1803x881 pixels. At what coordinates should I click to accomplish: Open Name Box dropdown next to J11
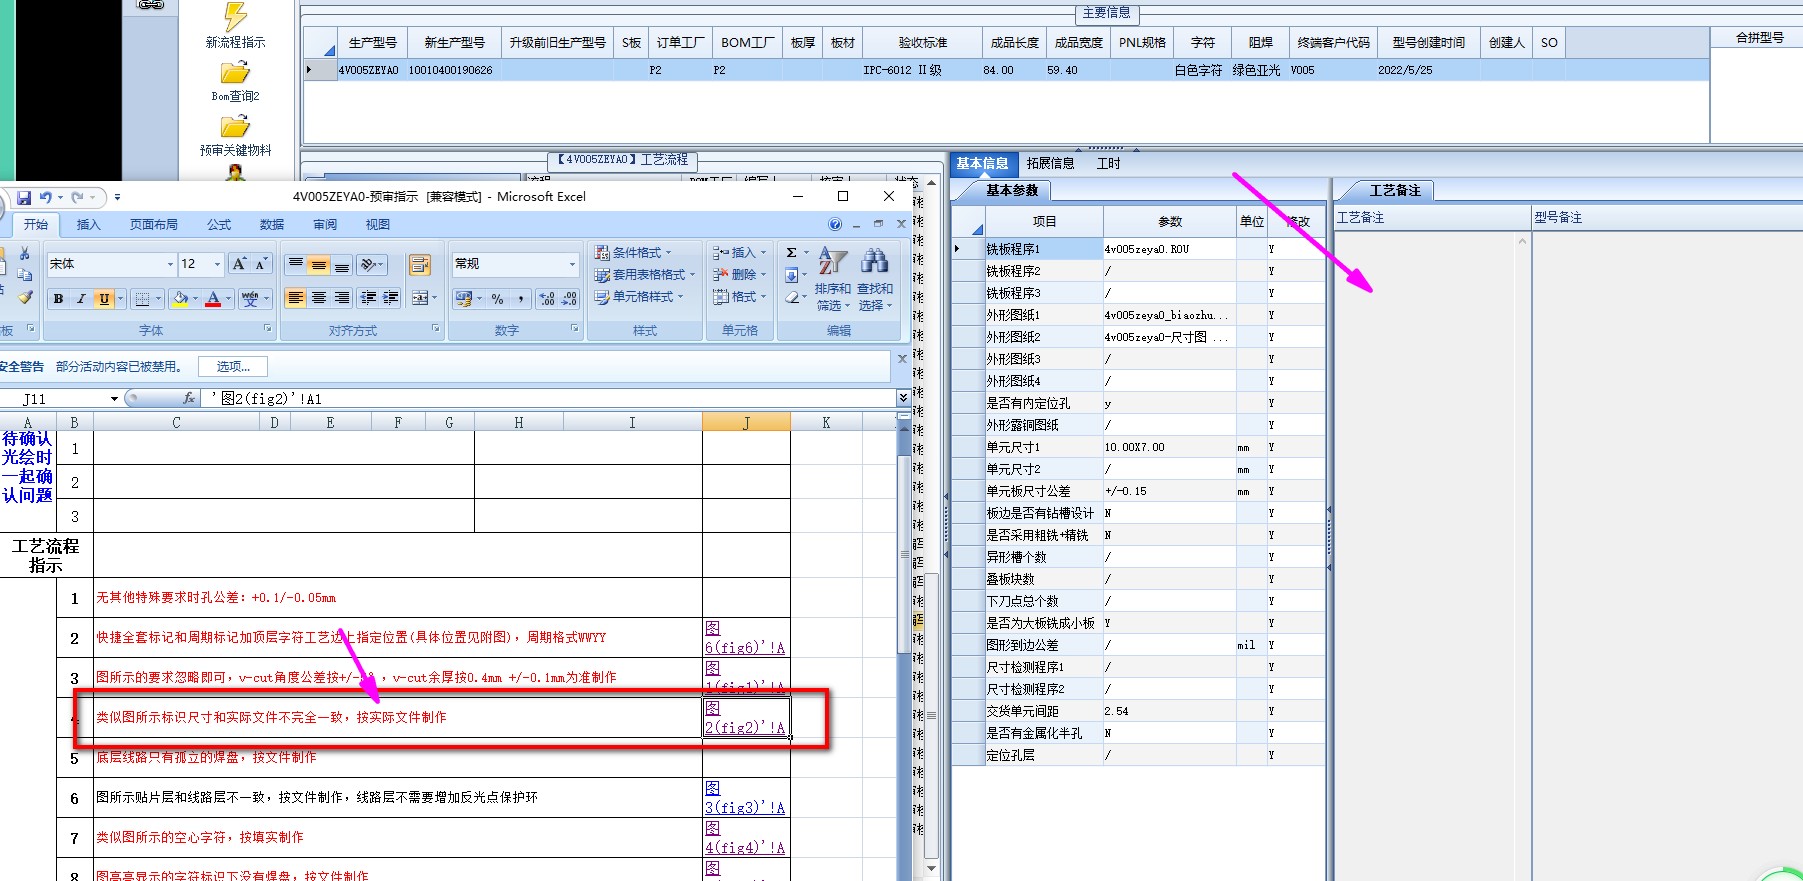[114, 398]
